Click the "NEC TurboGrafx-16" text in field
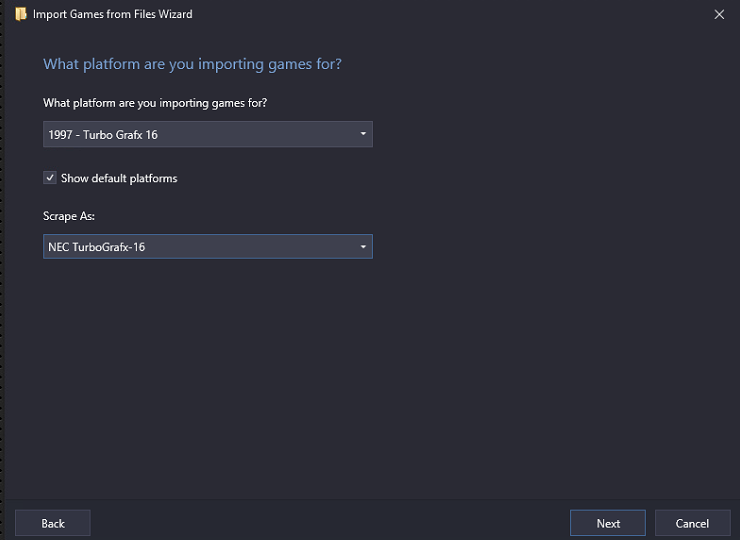This screenshot has width=740, height=540. coord(96,247)
